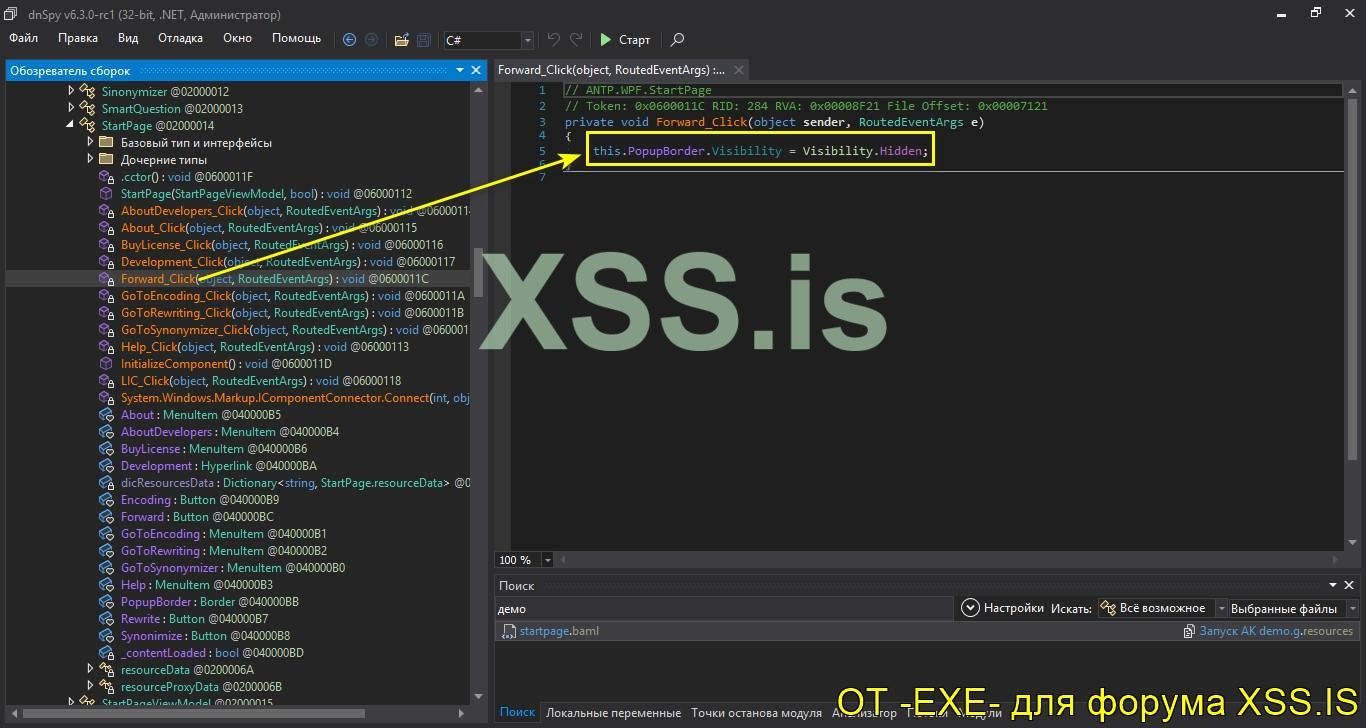Select the Rewrite : Button field
Viewport: 1366px width, 728px height.
point(197,618)
